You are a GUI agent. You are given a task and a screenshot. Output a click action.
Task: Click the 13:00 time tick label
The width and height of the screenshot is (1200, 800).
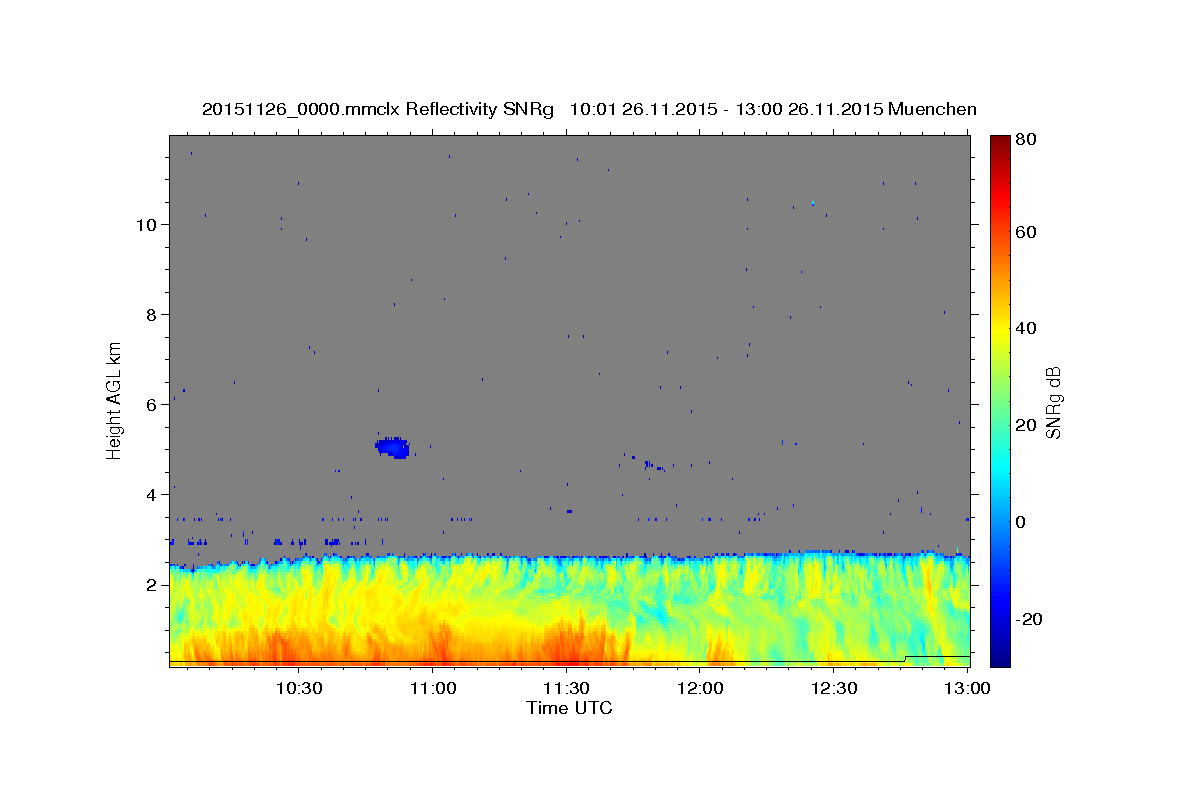[x=965, y=688]
